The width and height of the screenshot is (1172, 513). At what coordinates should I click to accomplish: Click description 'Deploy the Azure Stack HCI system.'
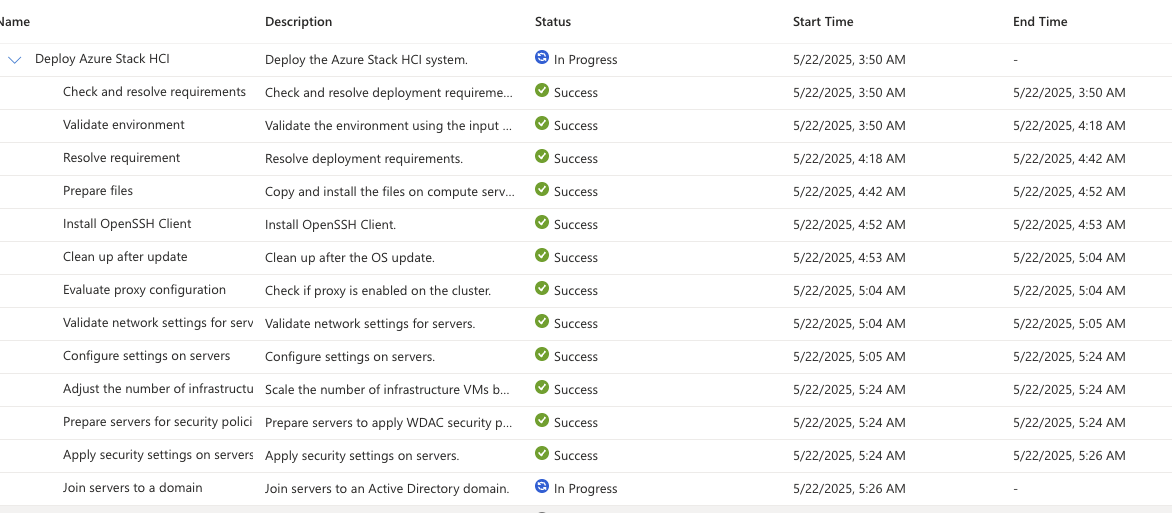(366, 60)
